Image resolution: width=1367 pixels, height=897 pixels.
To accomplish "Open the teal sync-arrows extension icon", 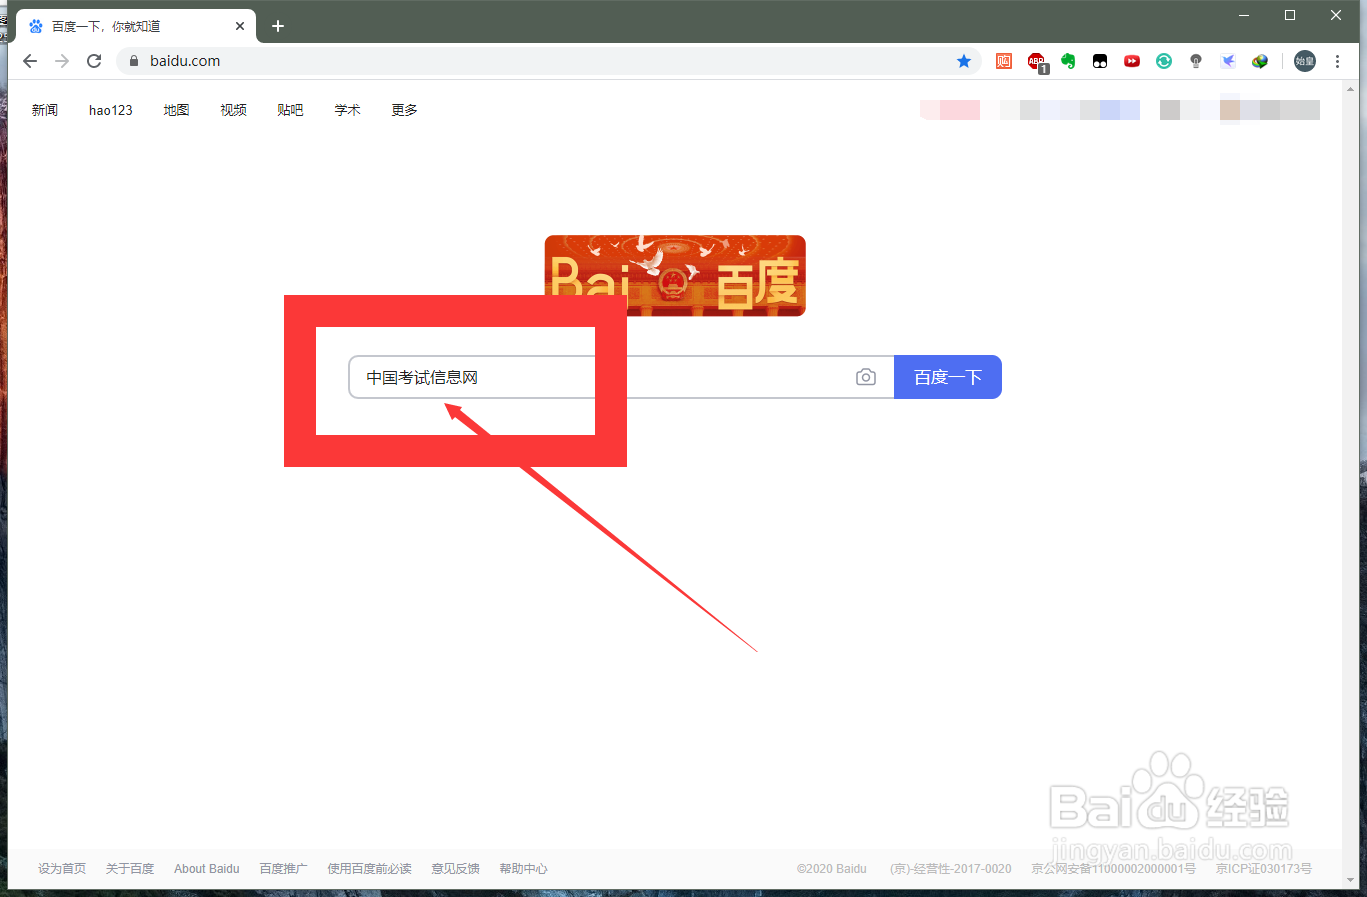I will 1164,61.
